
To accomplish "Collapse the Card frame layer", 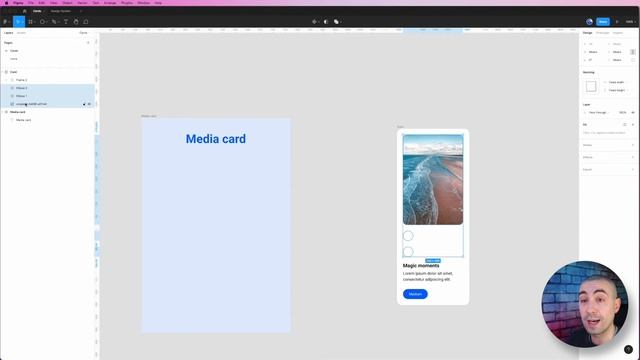I will (x=2, y=72).
